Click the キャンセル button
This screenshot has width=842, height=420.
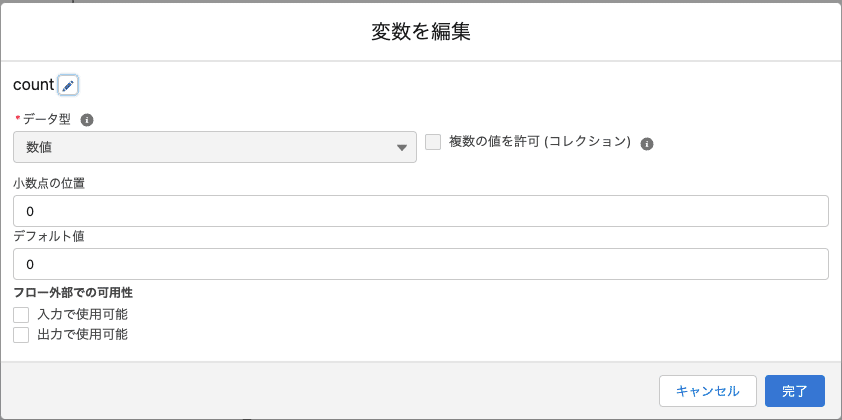[708, 391]
